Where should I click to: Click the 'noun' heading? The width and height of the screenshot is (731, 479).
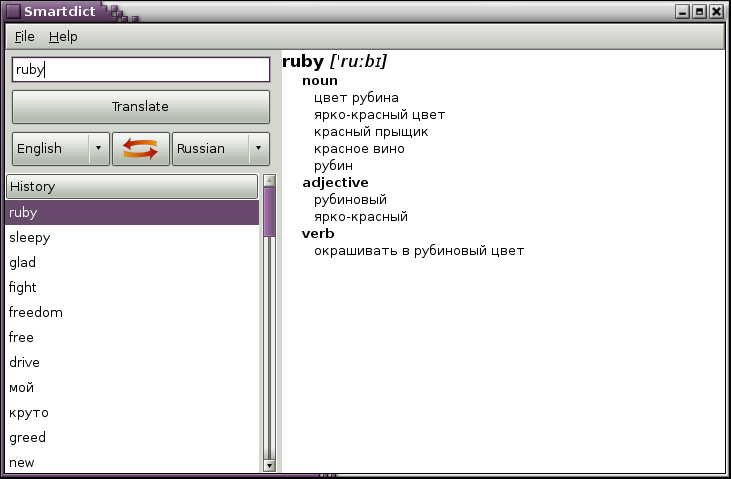(x=320, y=81)
